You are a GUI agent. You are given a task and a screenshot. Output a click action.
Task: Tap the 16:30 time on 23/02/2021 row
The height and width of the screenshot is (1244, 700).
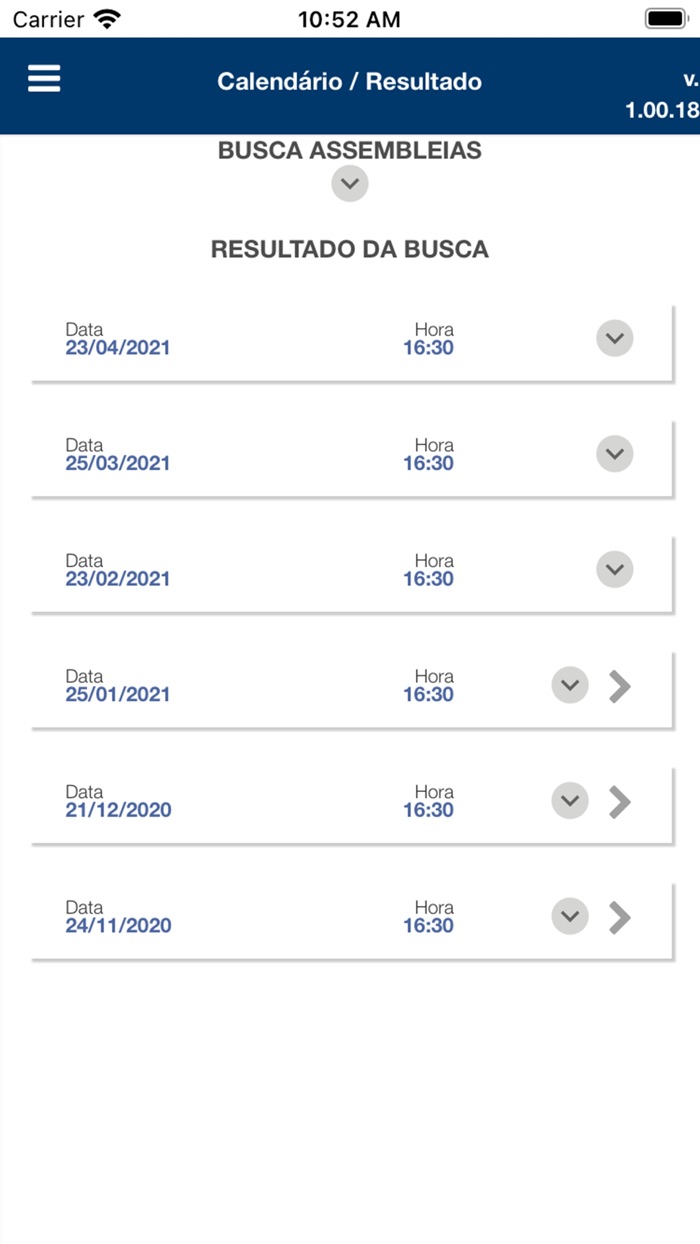tap(428, 579)
